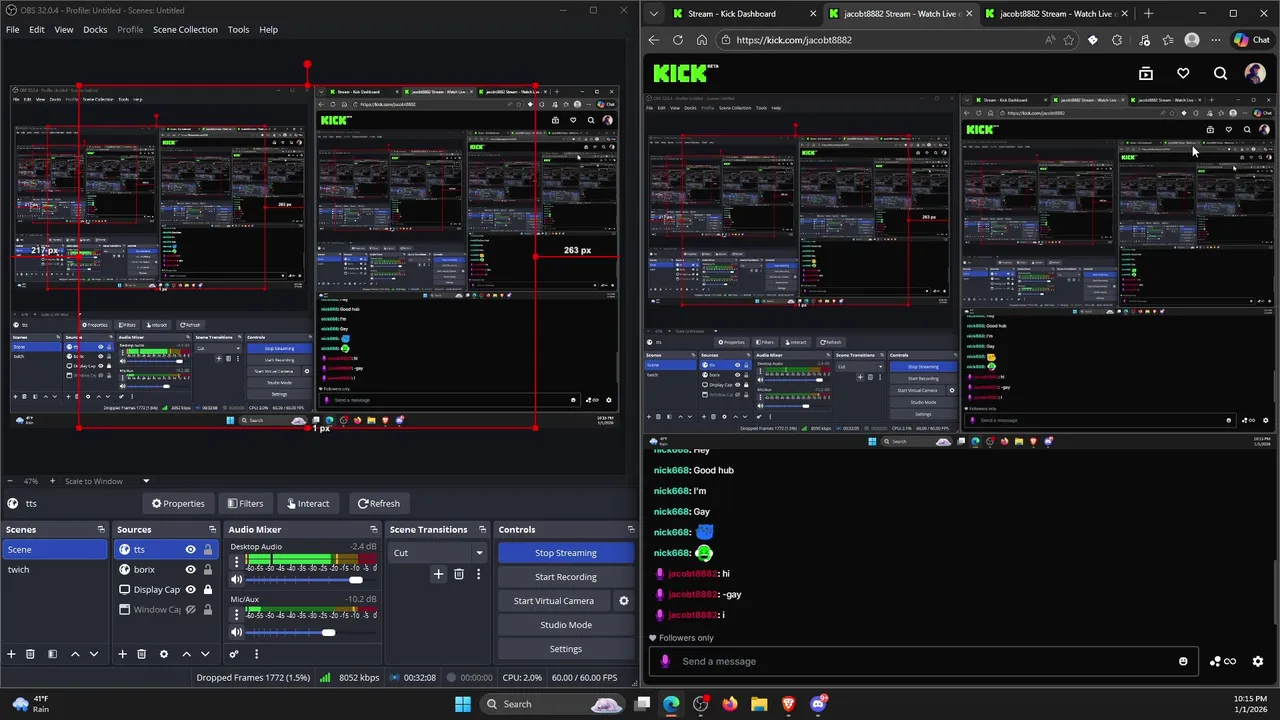Move source up in Sources panel
The image size is (1280, 720).
click(186, 654)
